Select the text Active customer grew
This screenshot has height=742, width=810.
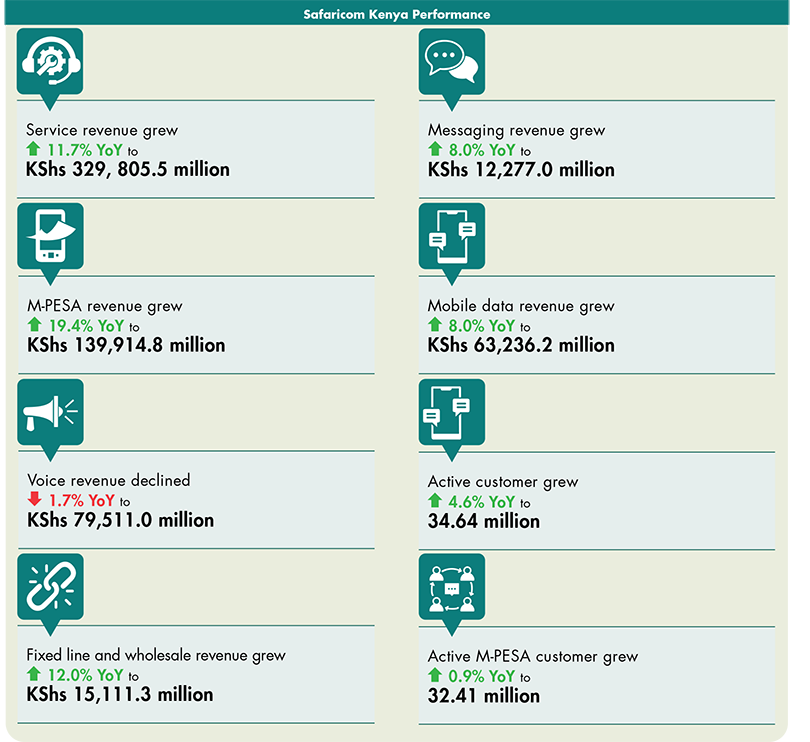tap(503, 482)
